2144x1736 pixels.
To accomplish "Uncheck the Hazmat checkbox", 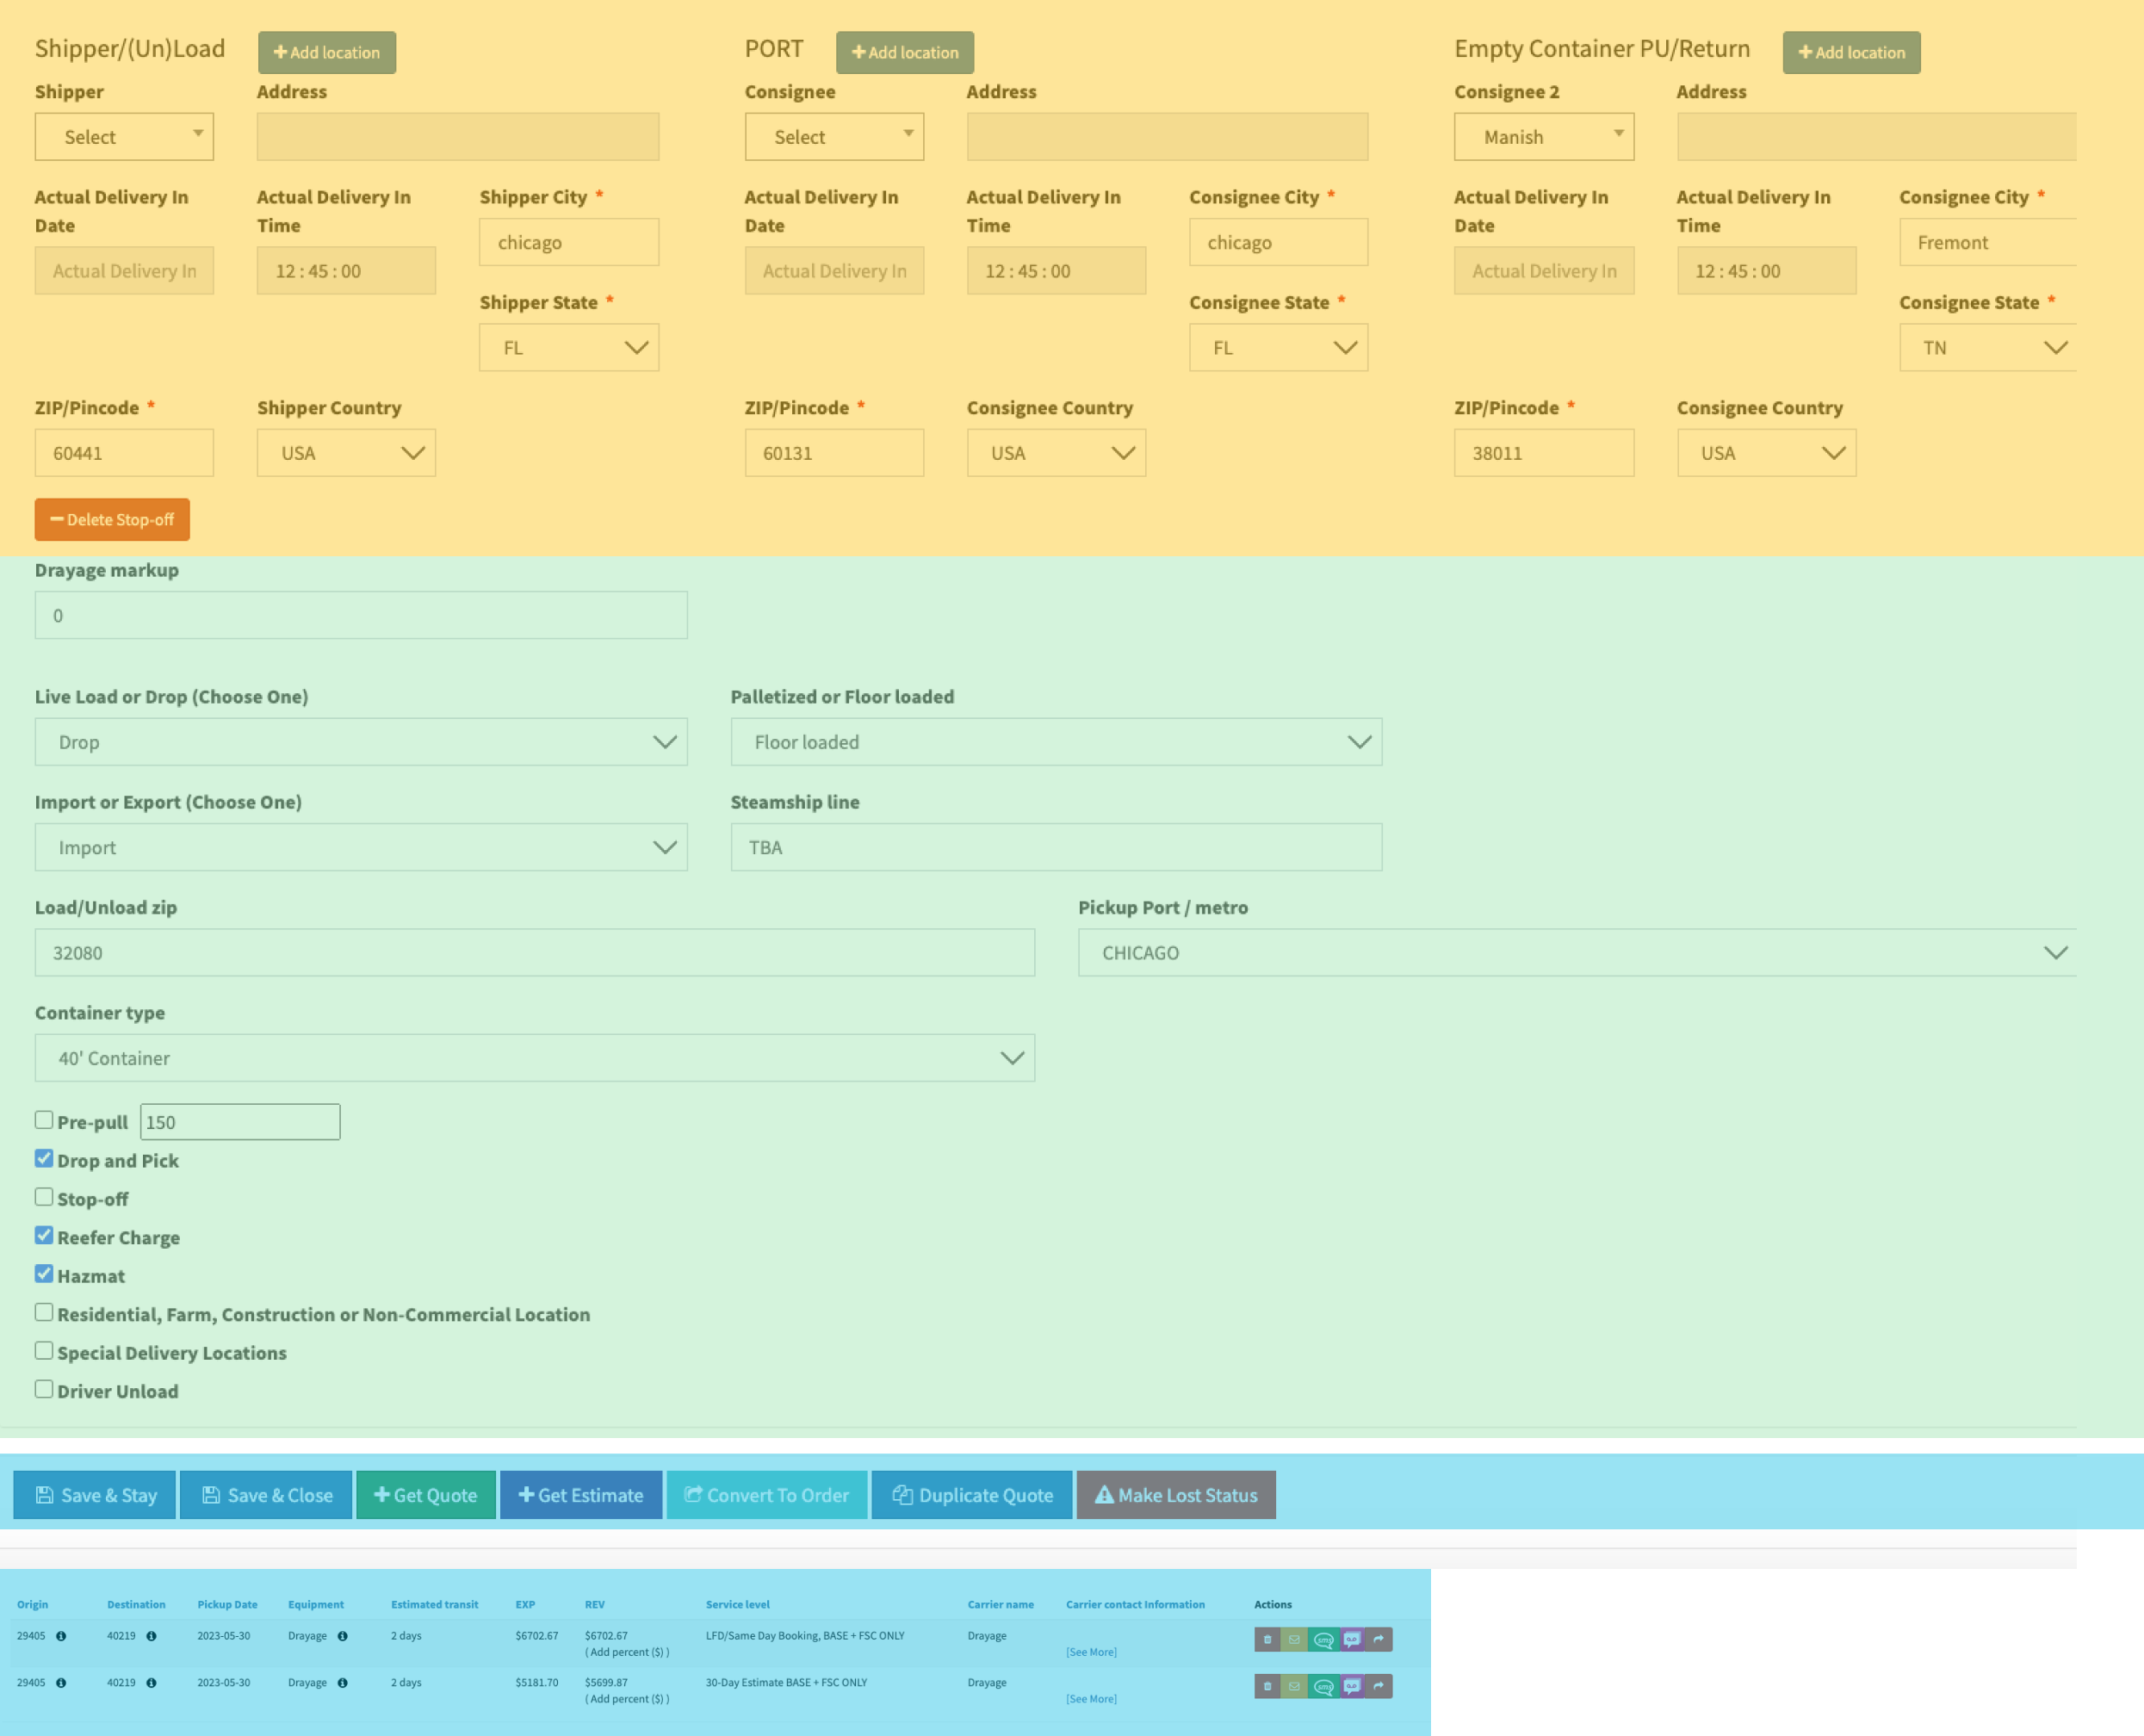I will point(44,1274).
